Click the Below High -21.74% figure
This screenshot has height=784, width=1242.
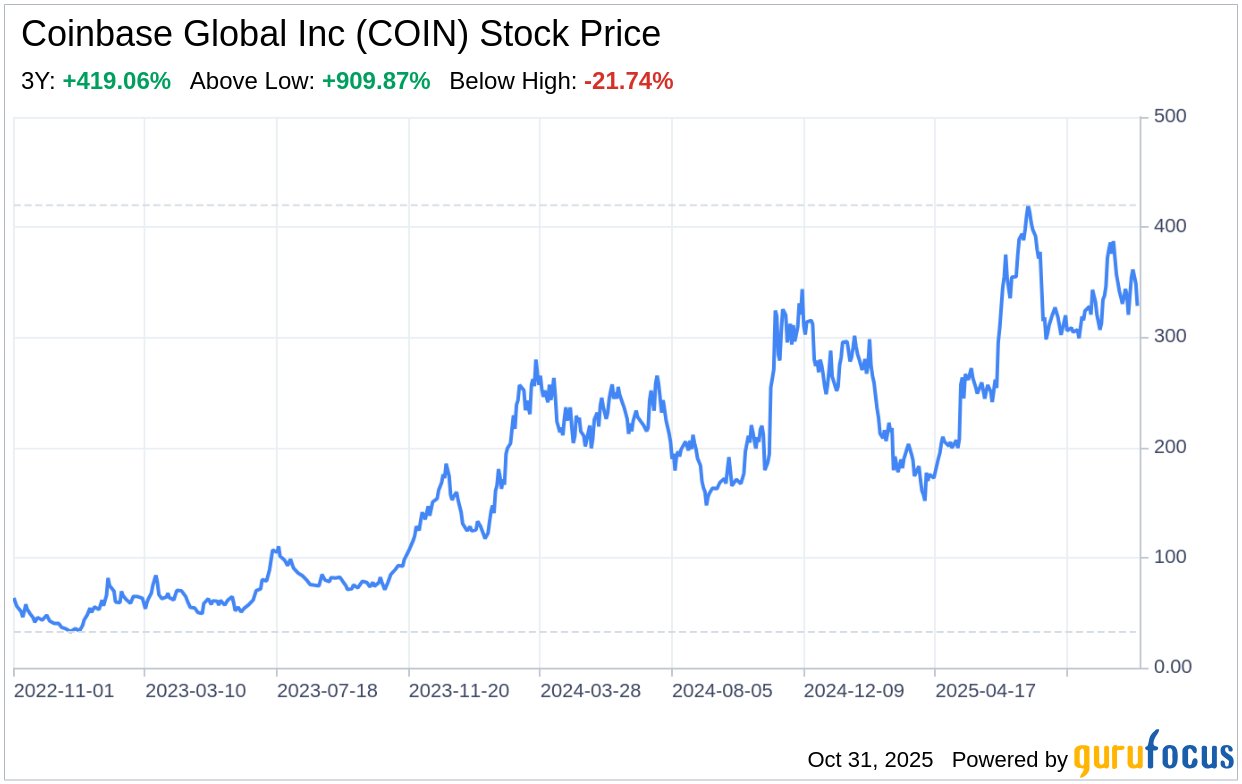(628, 82)
